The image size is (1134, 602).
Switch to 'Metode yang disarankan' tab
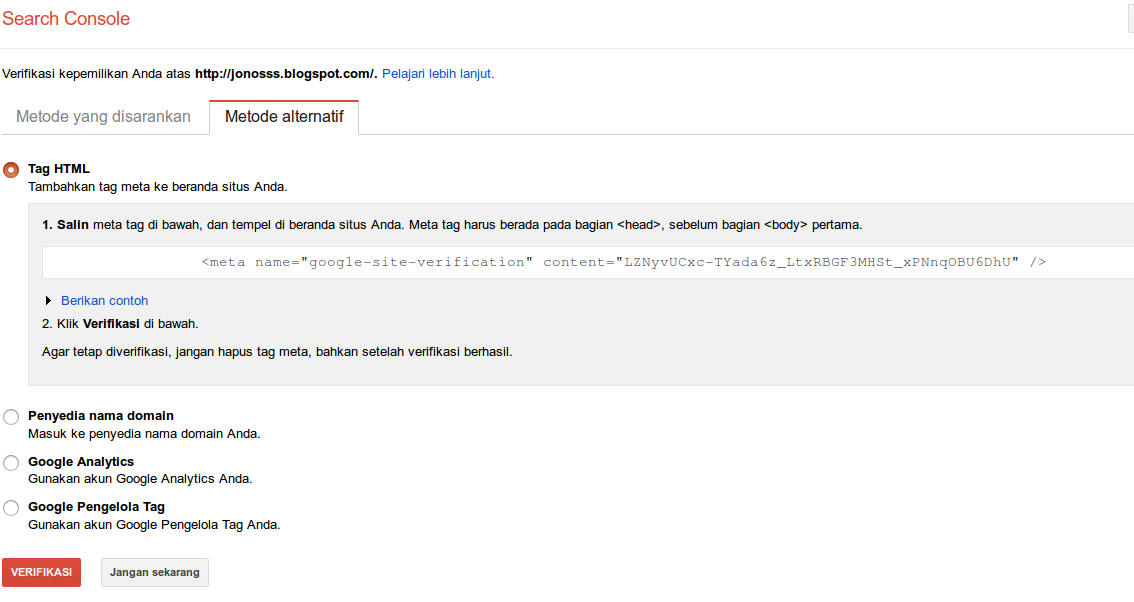[103, 117]
